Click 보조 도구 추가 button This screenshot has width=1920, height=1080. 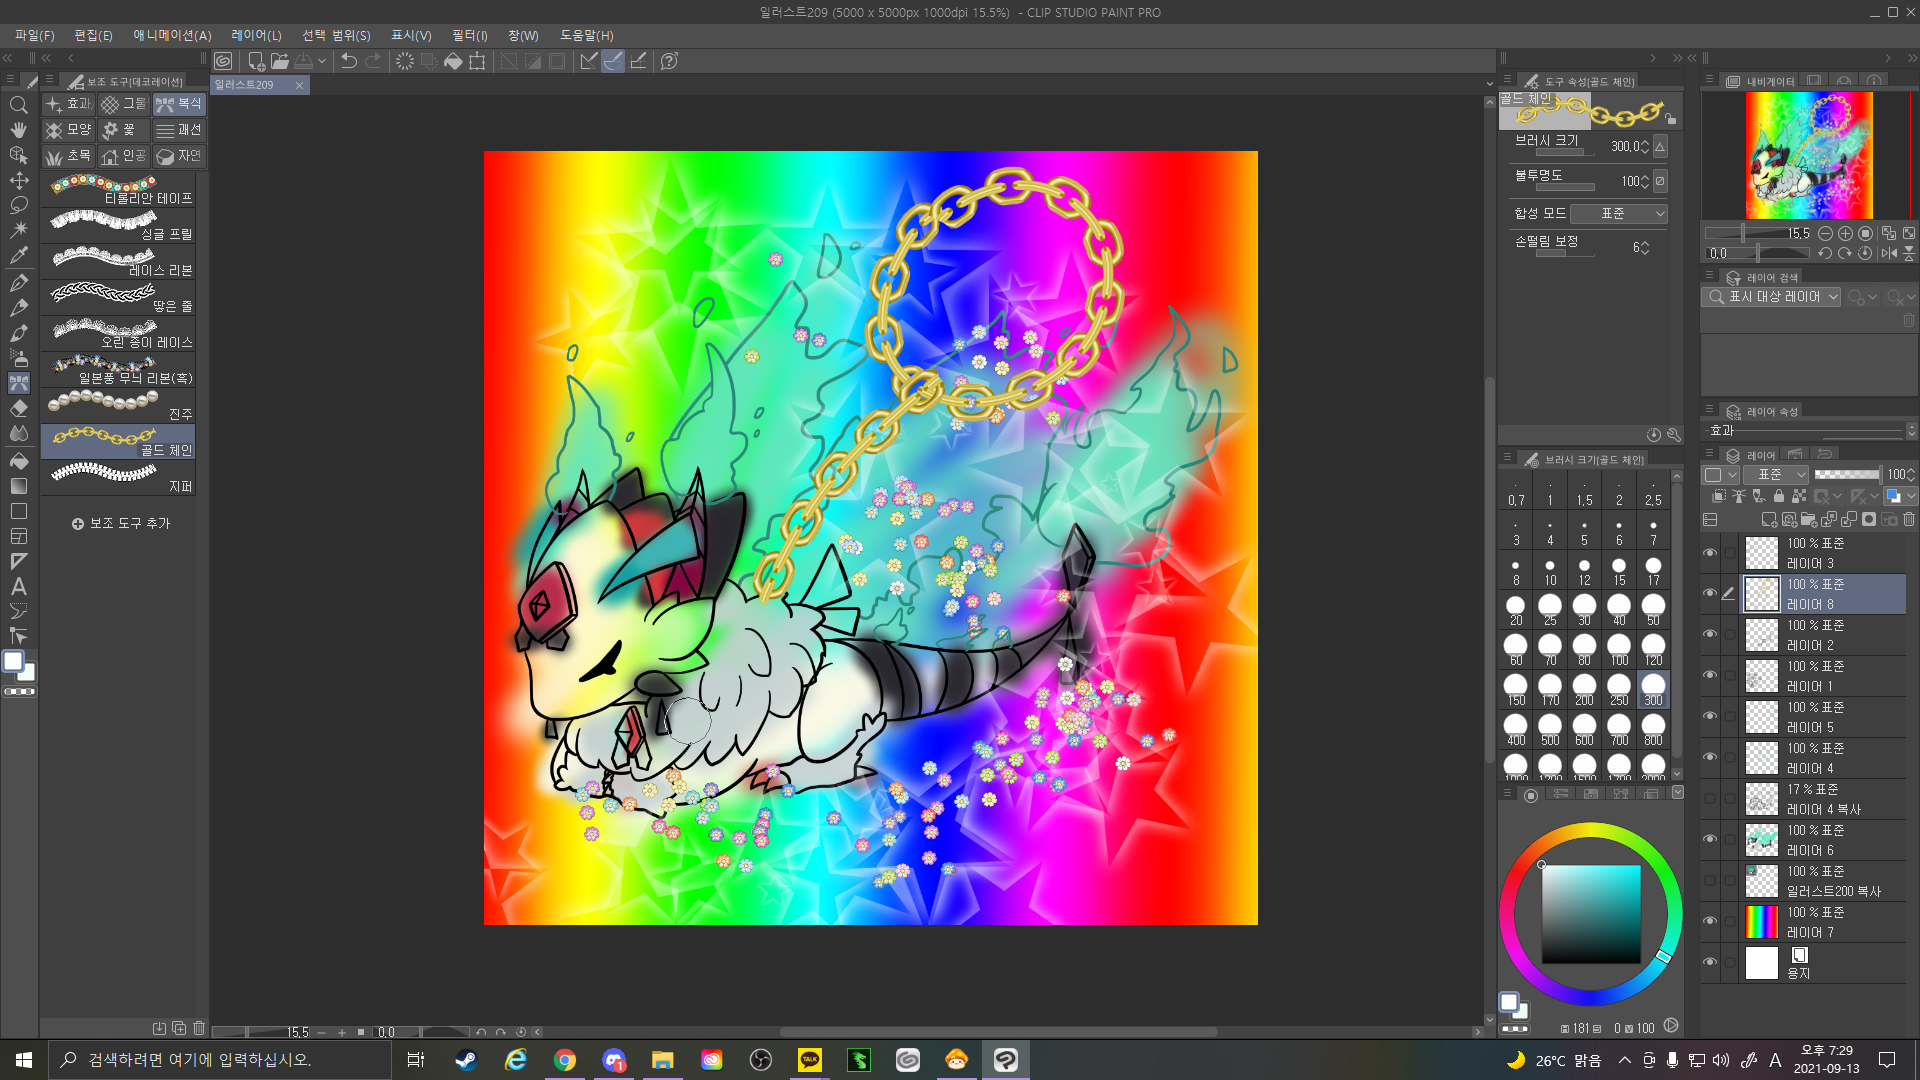pos(120,523)
